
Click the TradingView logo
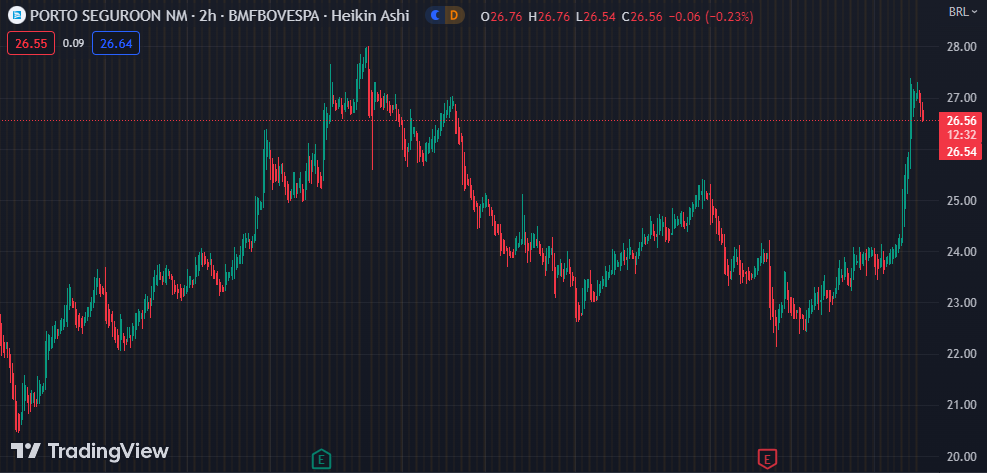[x=90, y=451]
